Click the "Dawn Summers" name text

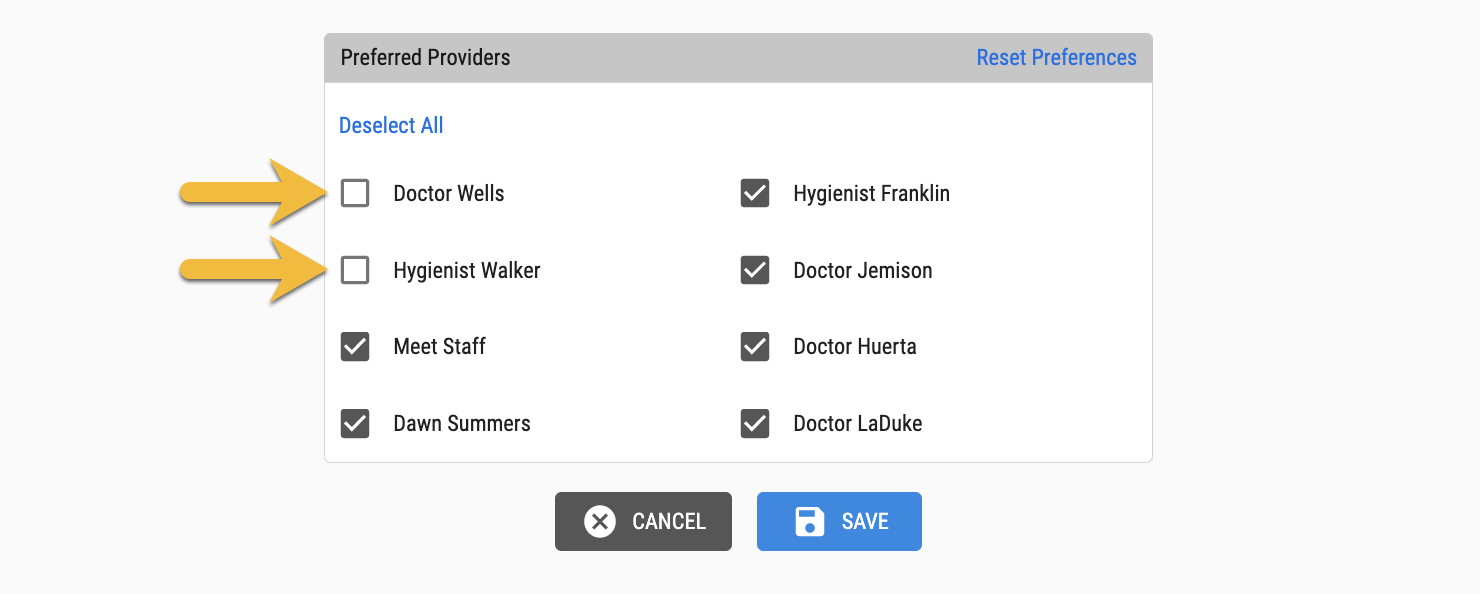tap(462, 423)
